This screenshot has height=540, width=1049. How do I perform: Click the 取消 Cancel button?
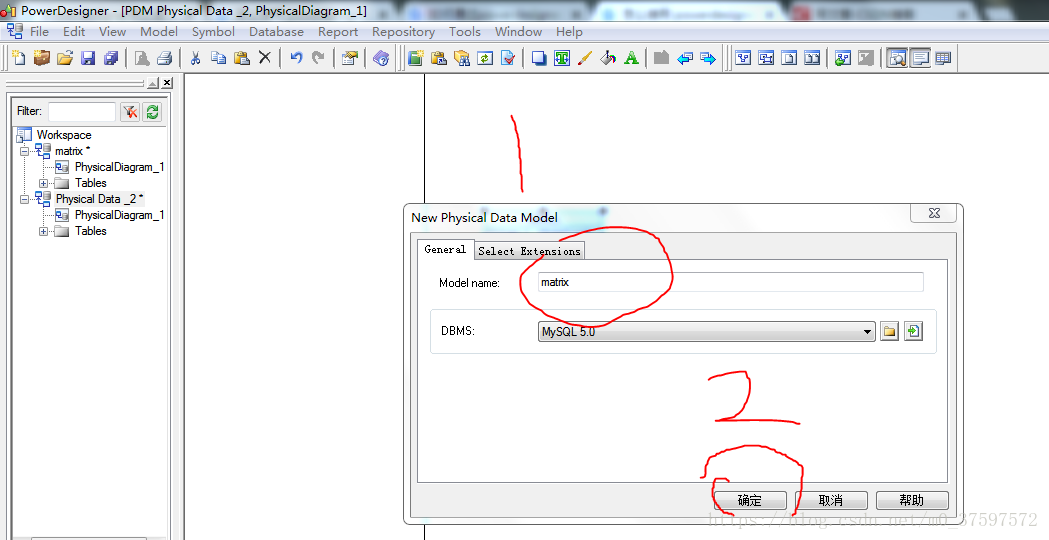[x=831, y=501]
